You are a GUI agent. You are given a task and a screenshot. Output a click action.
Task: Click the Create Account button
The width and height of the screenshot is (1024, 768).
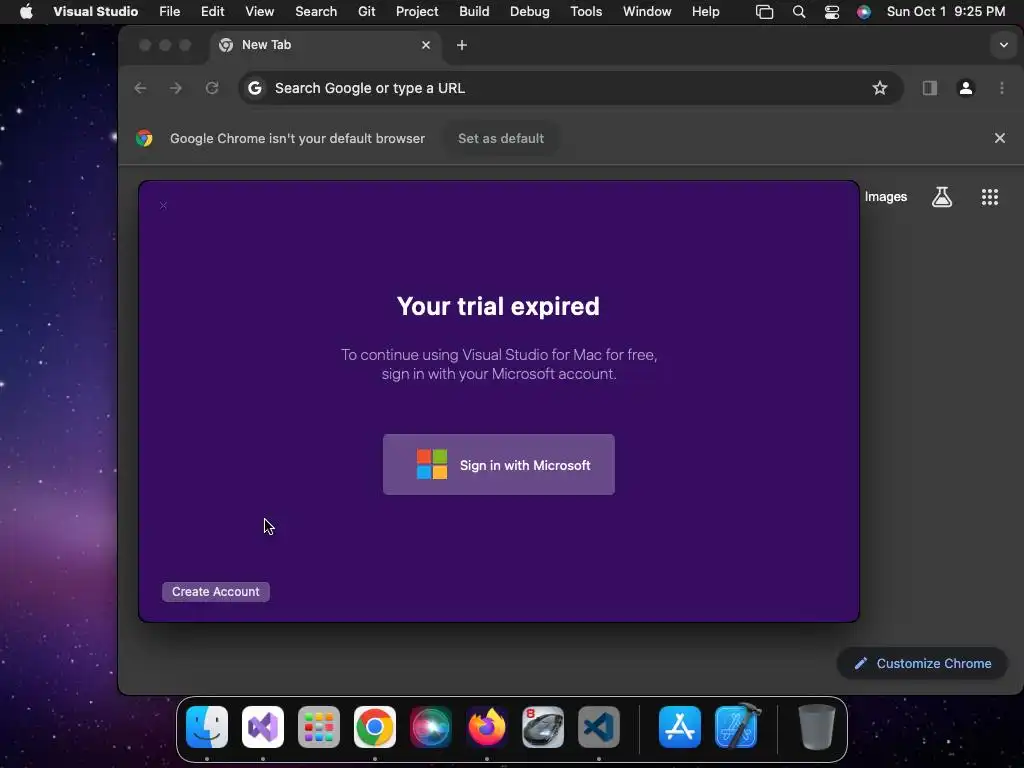216,592
